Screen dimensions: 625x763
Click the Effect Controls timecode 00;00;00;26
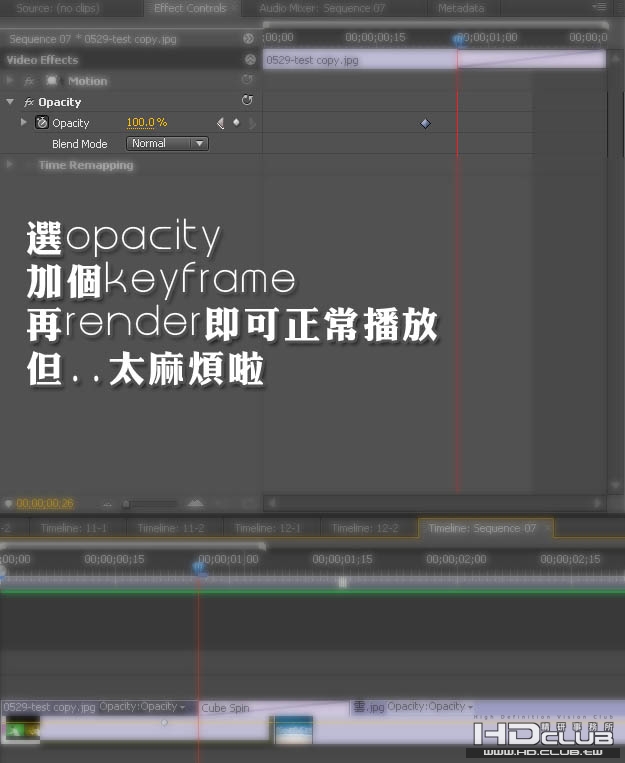[45, 503]
